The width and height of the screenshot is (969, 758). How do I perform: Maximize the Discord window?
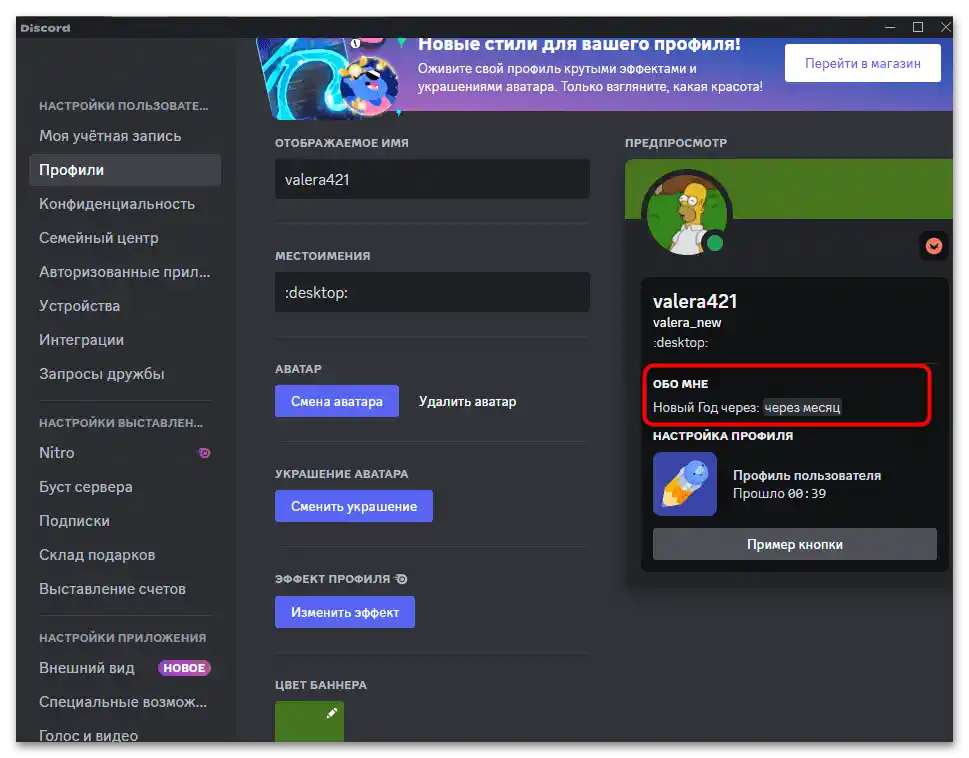918,27
